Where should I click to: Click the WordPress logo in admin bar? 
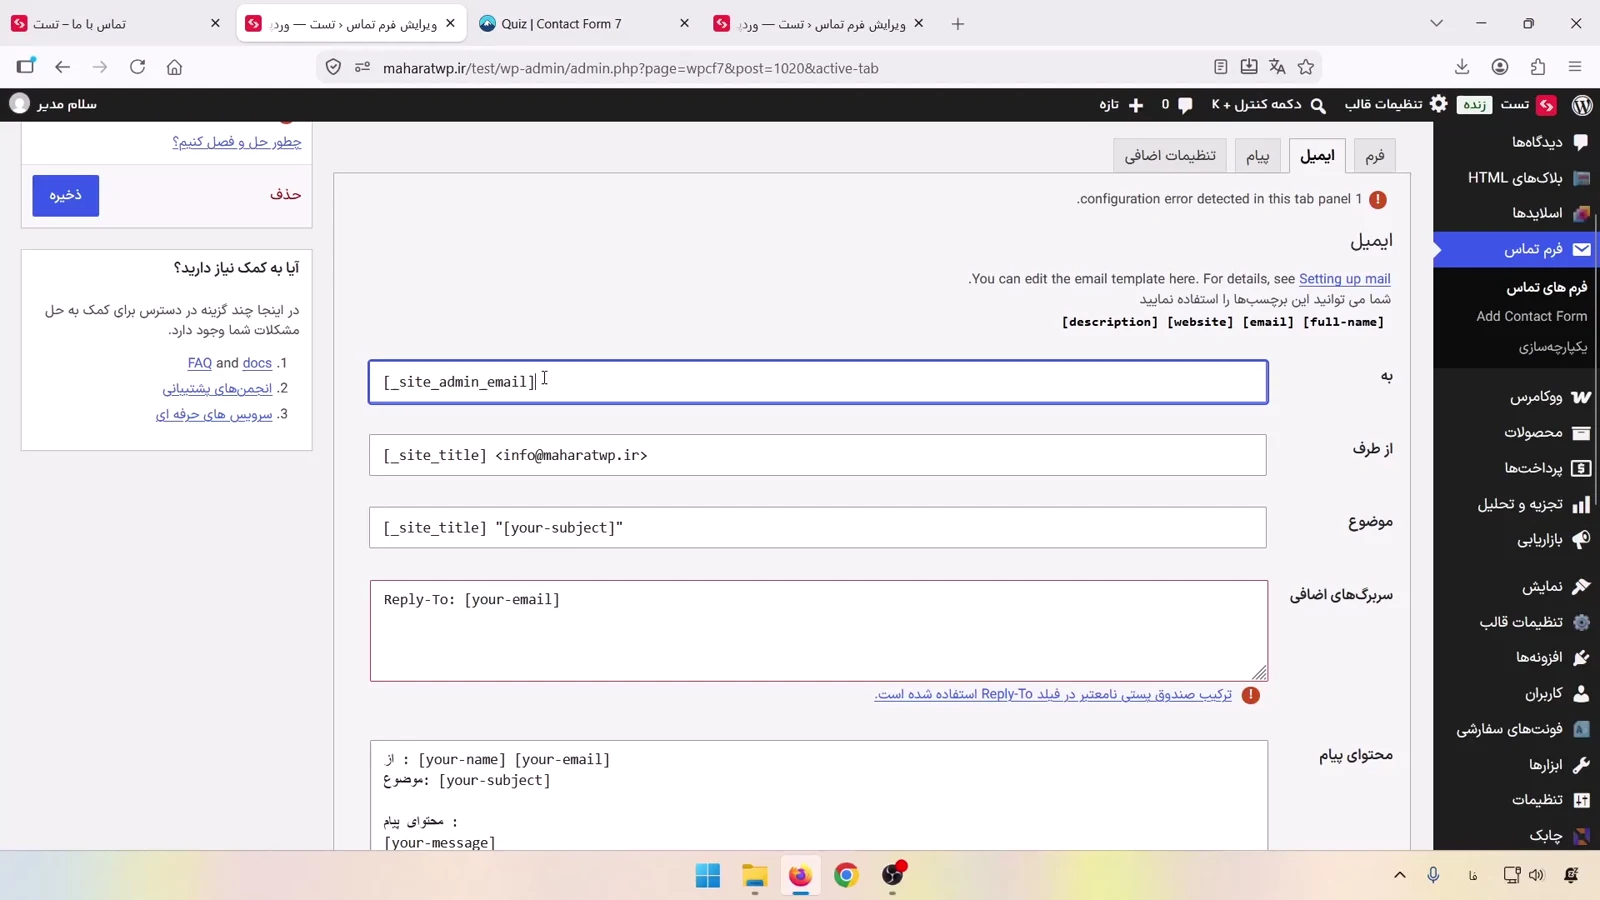point(1582,104)
